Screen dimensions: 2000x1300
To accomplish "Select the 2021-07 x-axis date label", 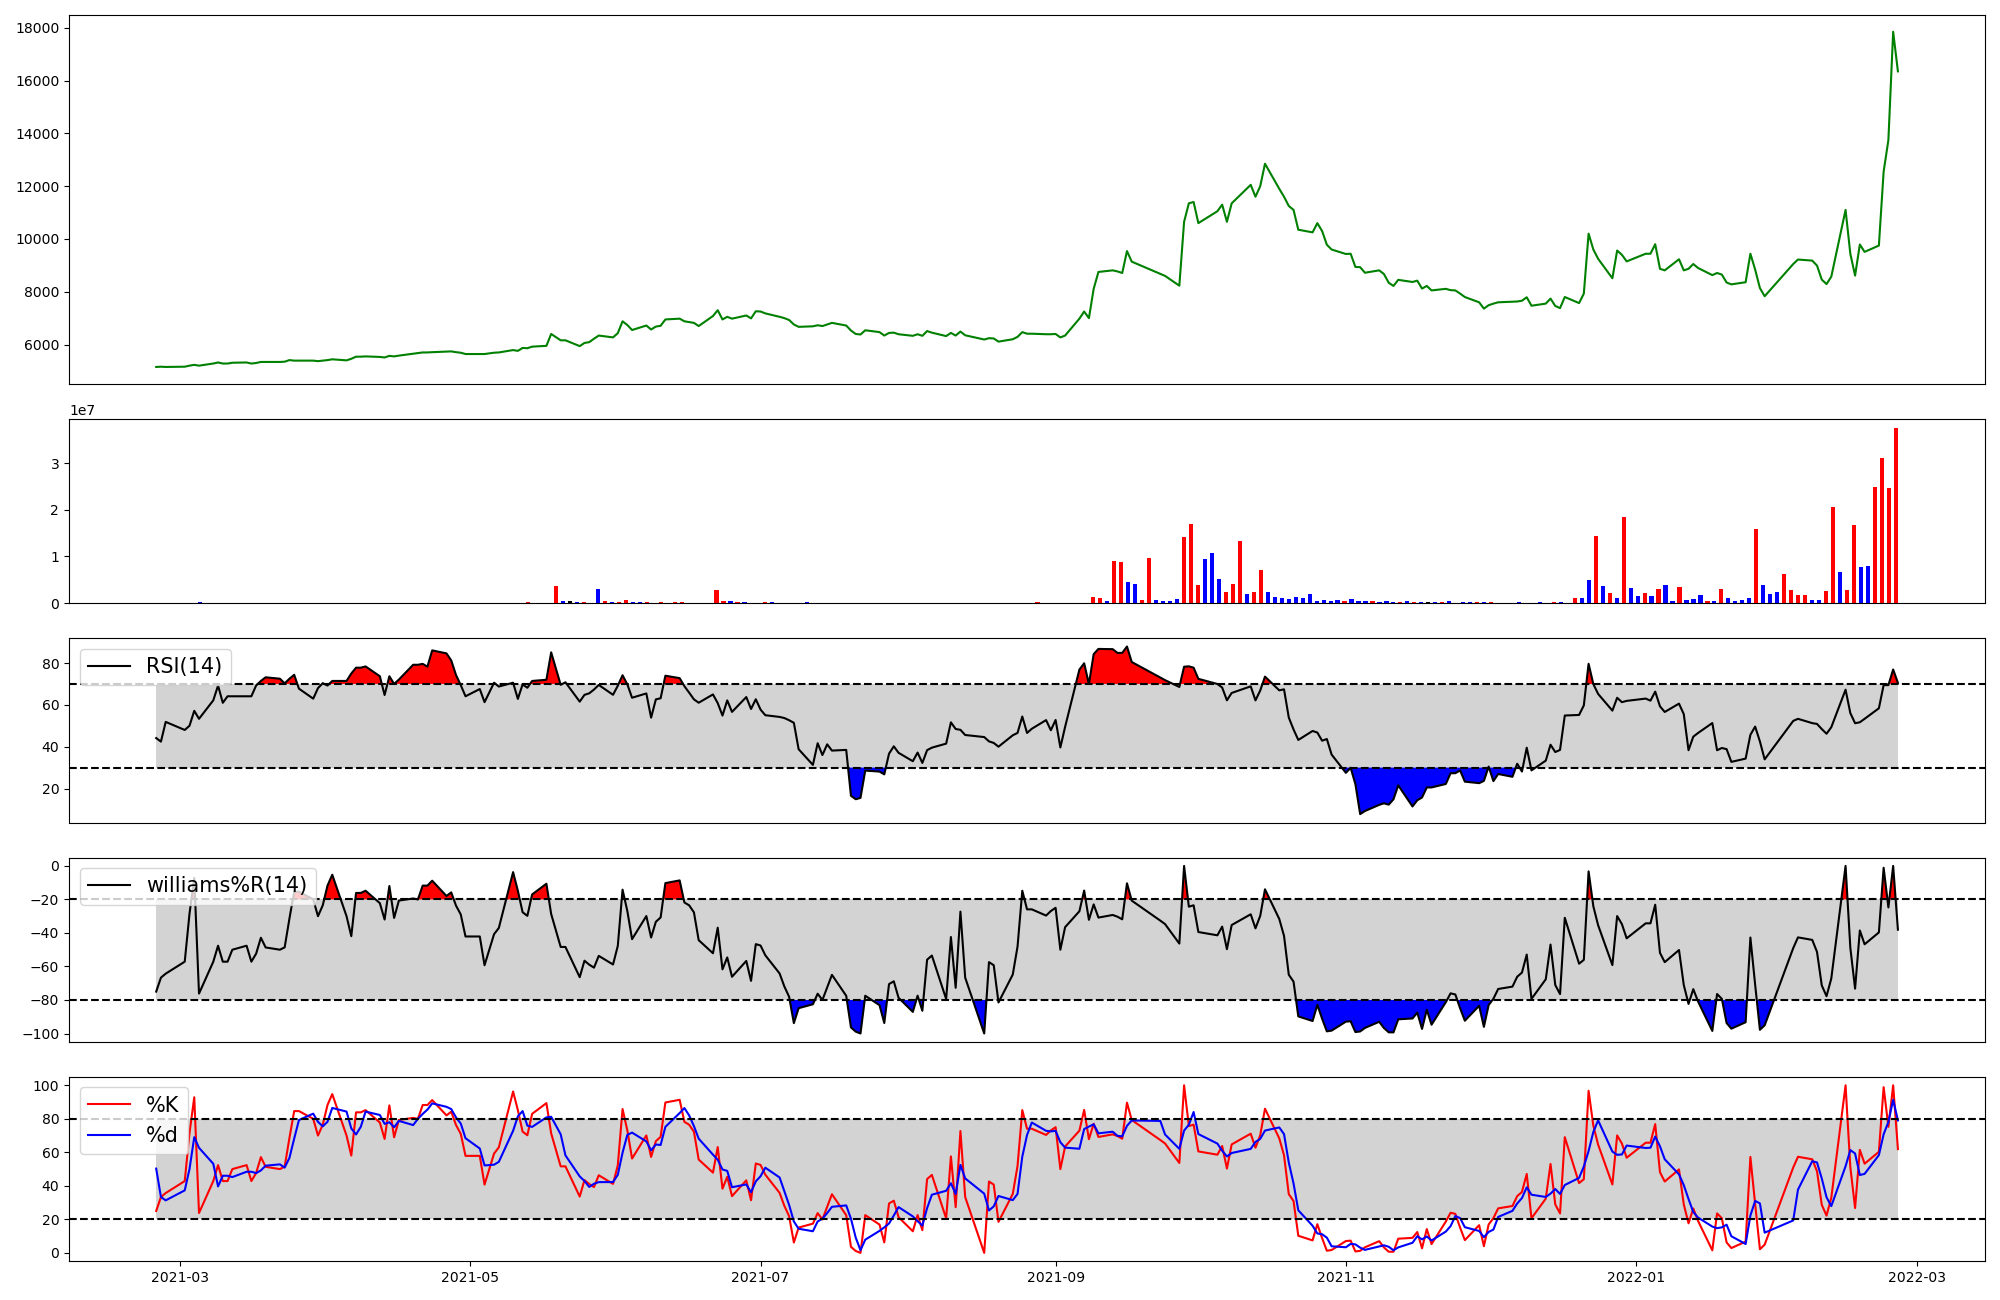I will (762, 1276).
